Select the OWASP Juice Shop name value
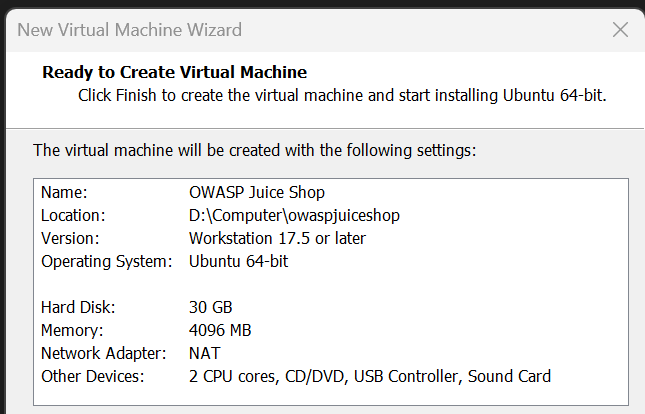The height and width of the screenshot is (414, 645). tap(256, 192)
